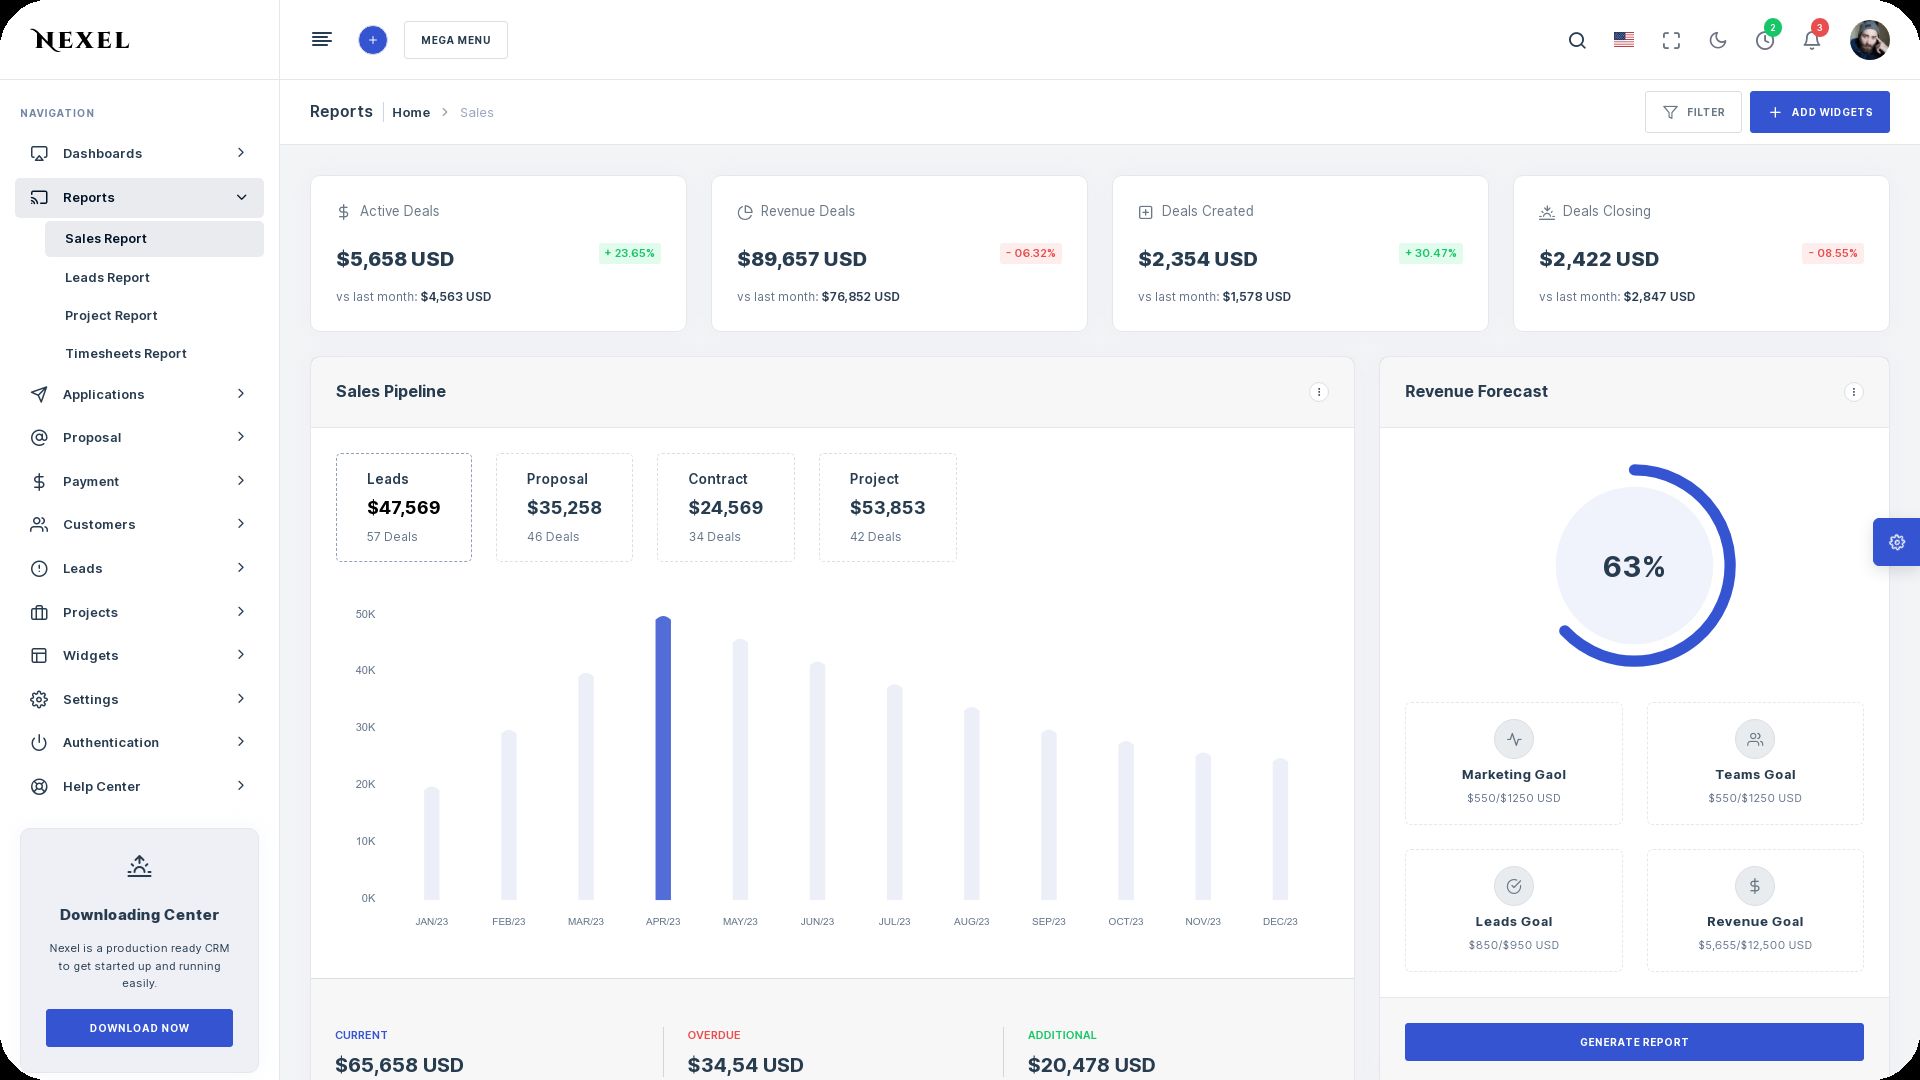Open Sales Pipeline three-dot options
This screenshot has height=1080, width=1920.
point(1318,392)
